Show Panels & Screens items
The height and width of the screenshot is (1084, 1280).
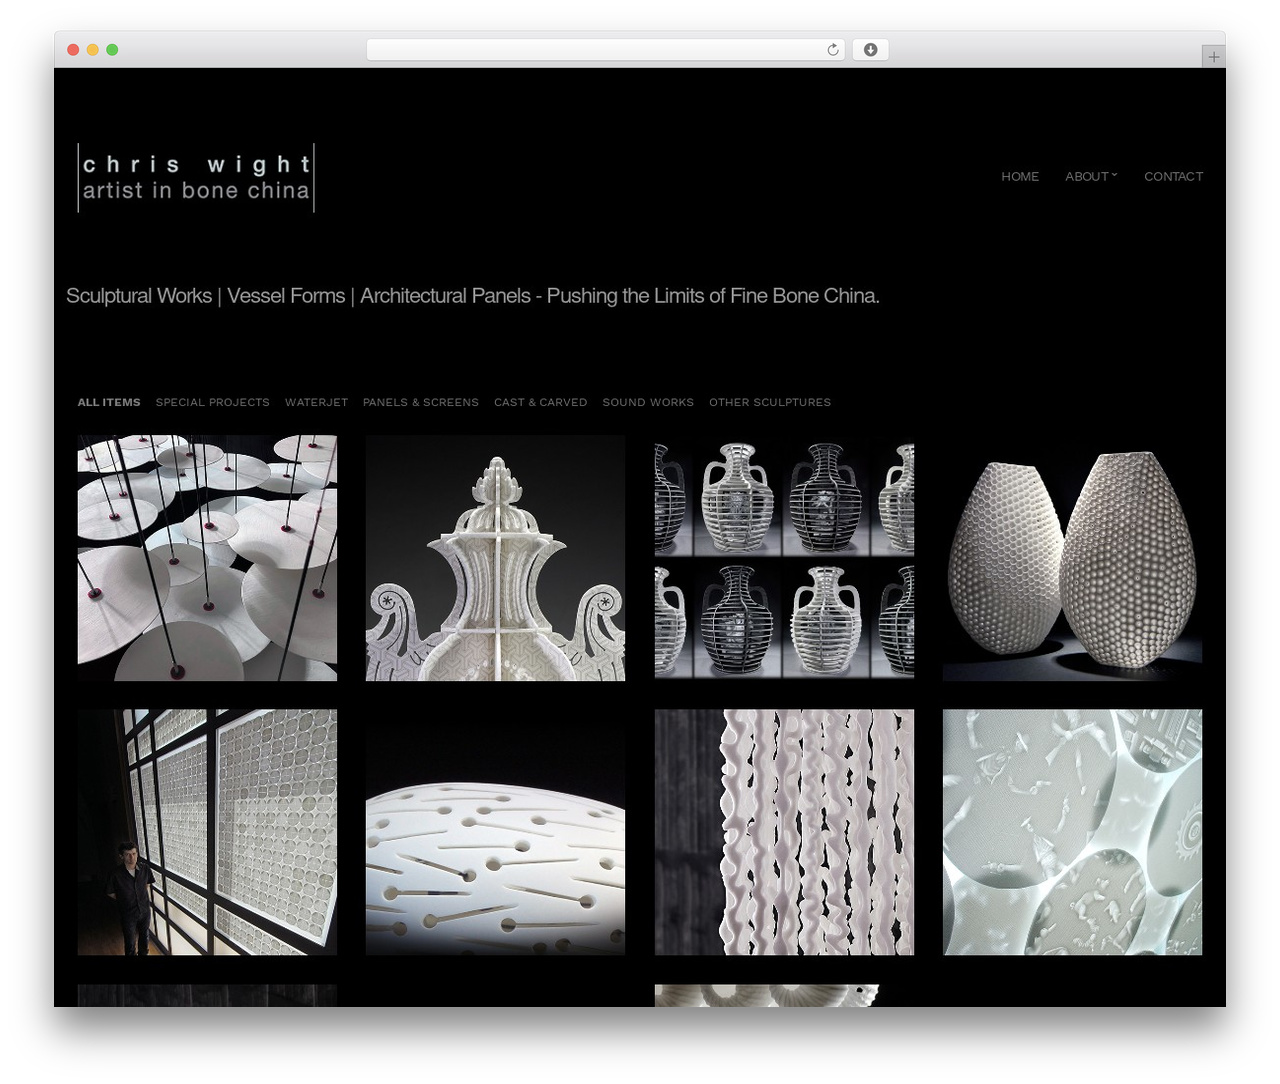coord(421,402)
